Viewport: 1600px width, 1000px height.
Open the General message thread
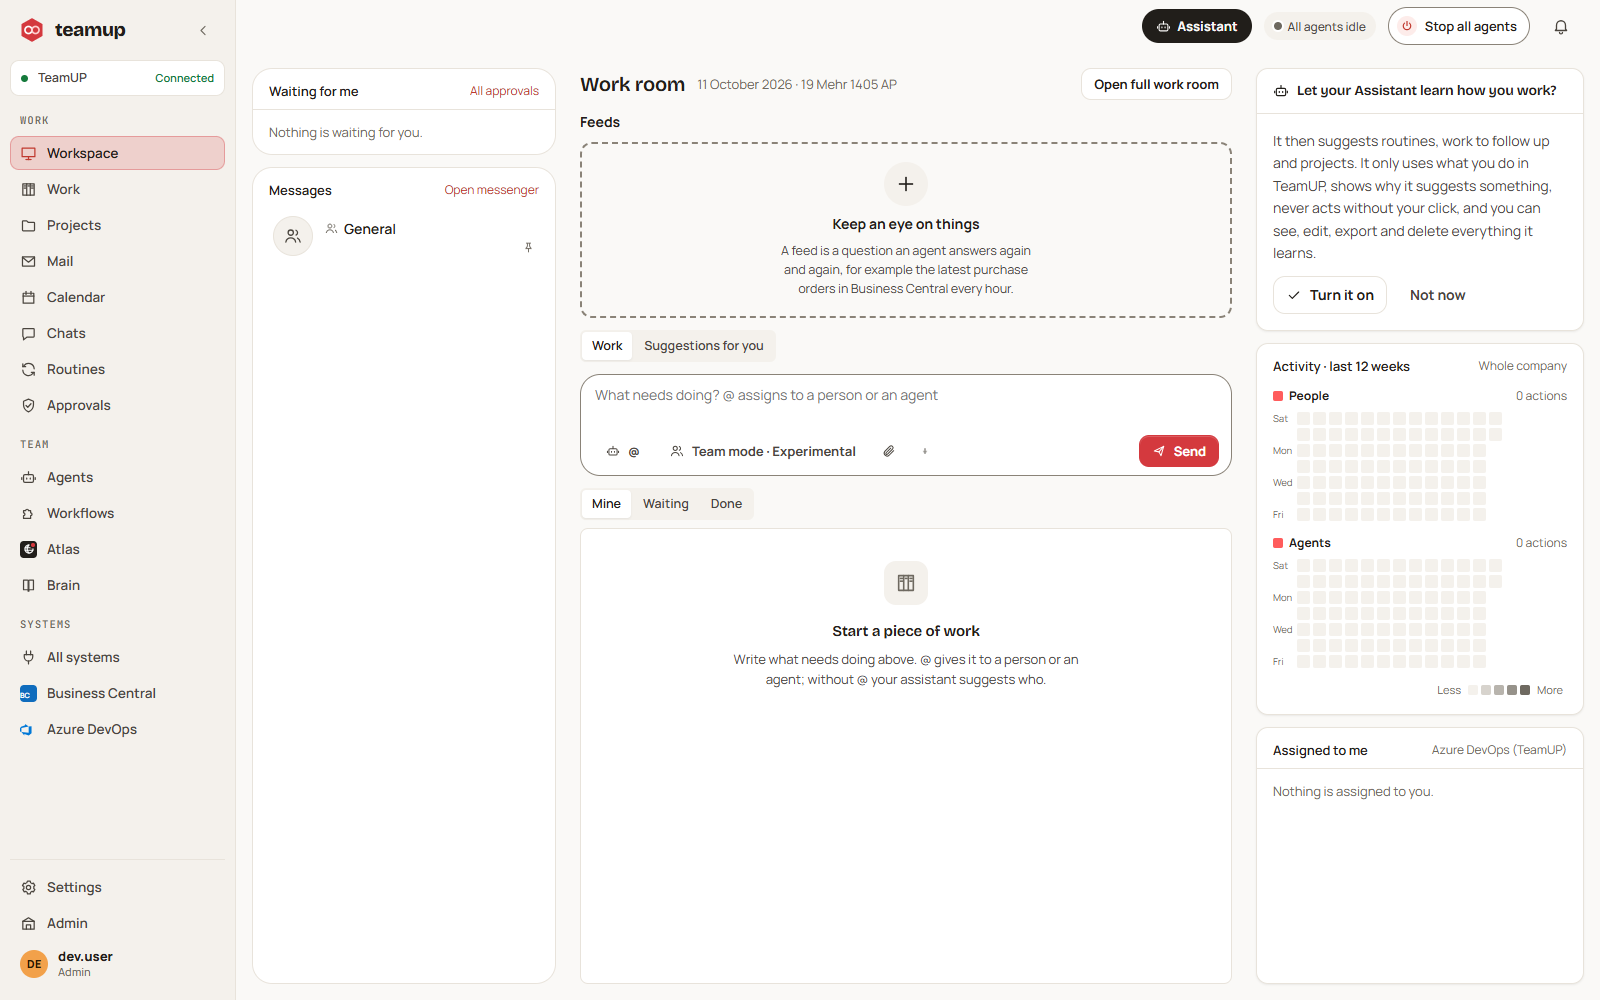point(404,236)
